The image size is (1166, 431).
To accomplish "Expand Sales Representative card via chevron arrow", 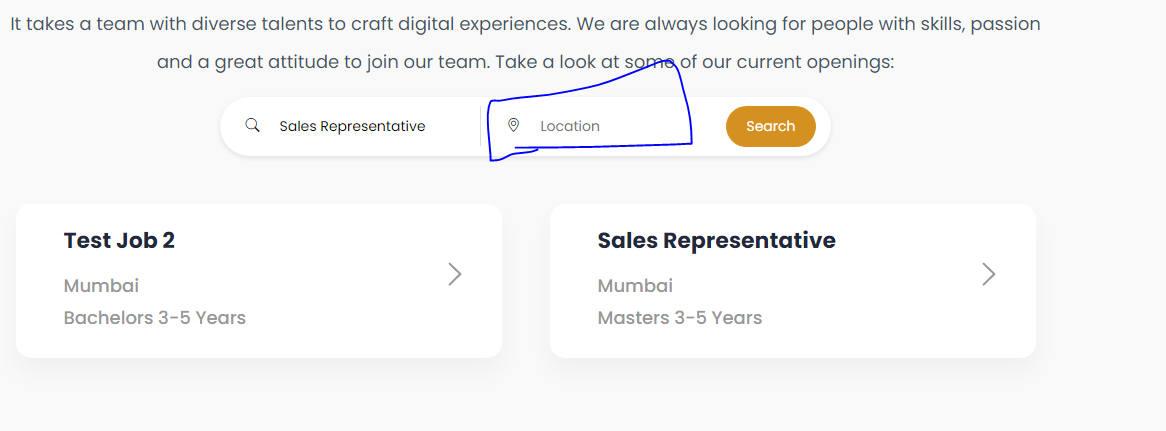I will pos(989,274).
